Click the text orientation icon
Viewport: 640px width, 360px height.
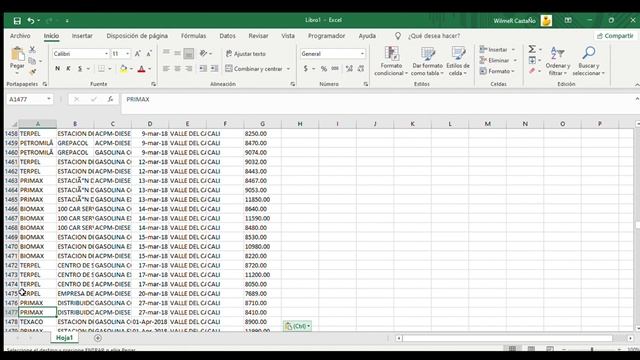click(203, 53)
